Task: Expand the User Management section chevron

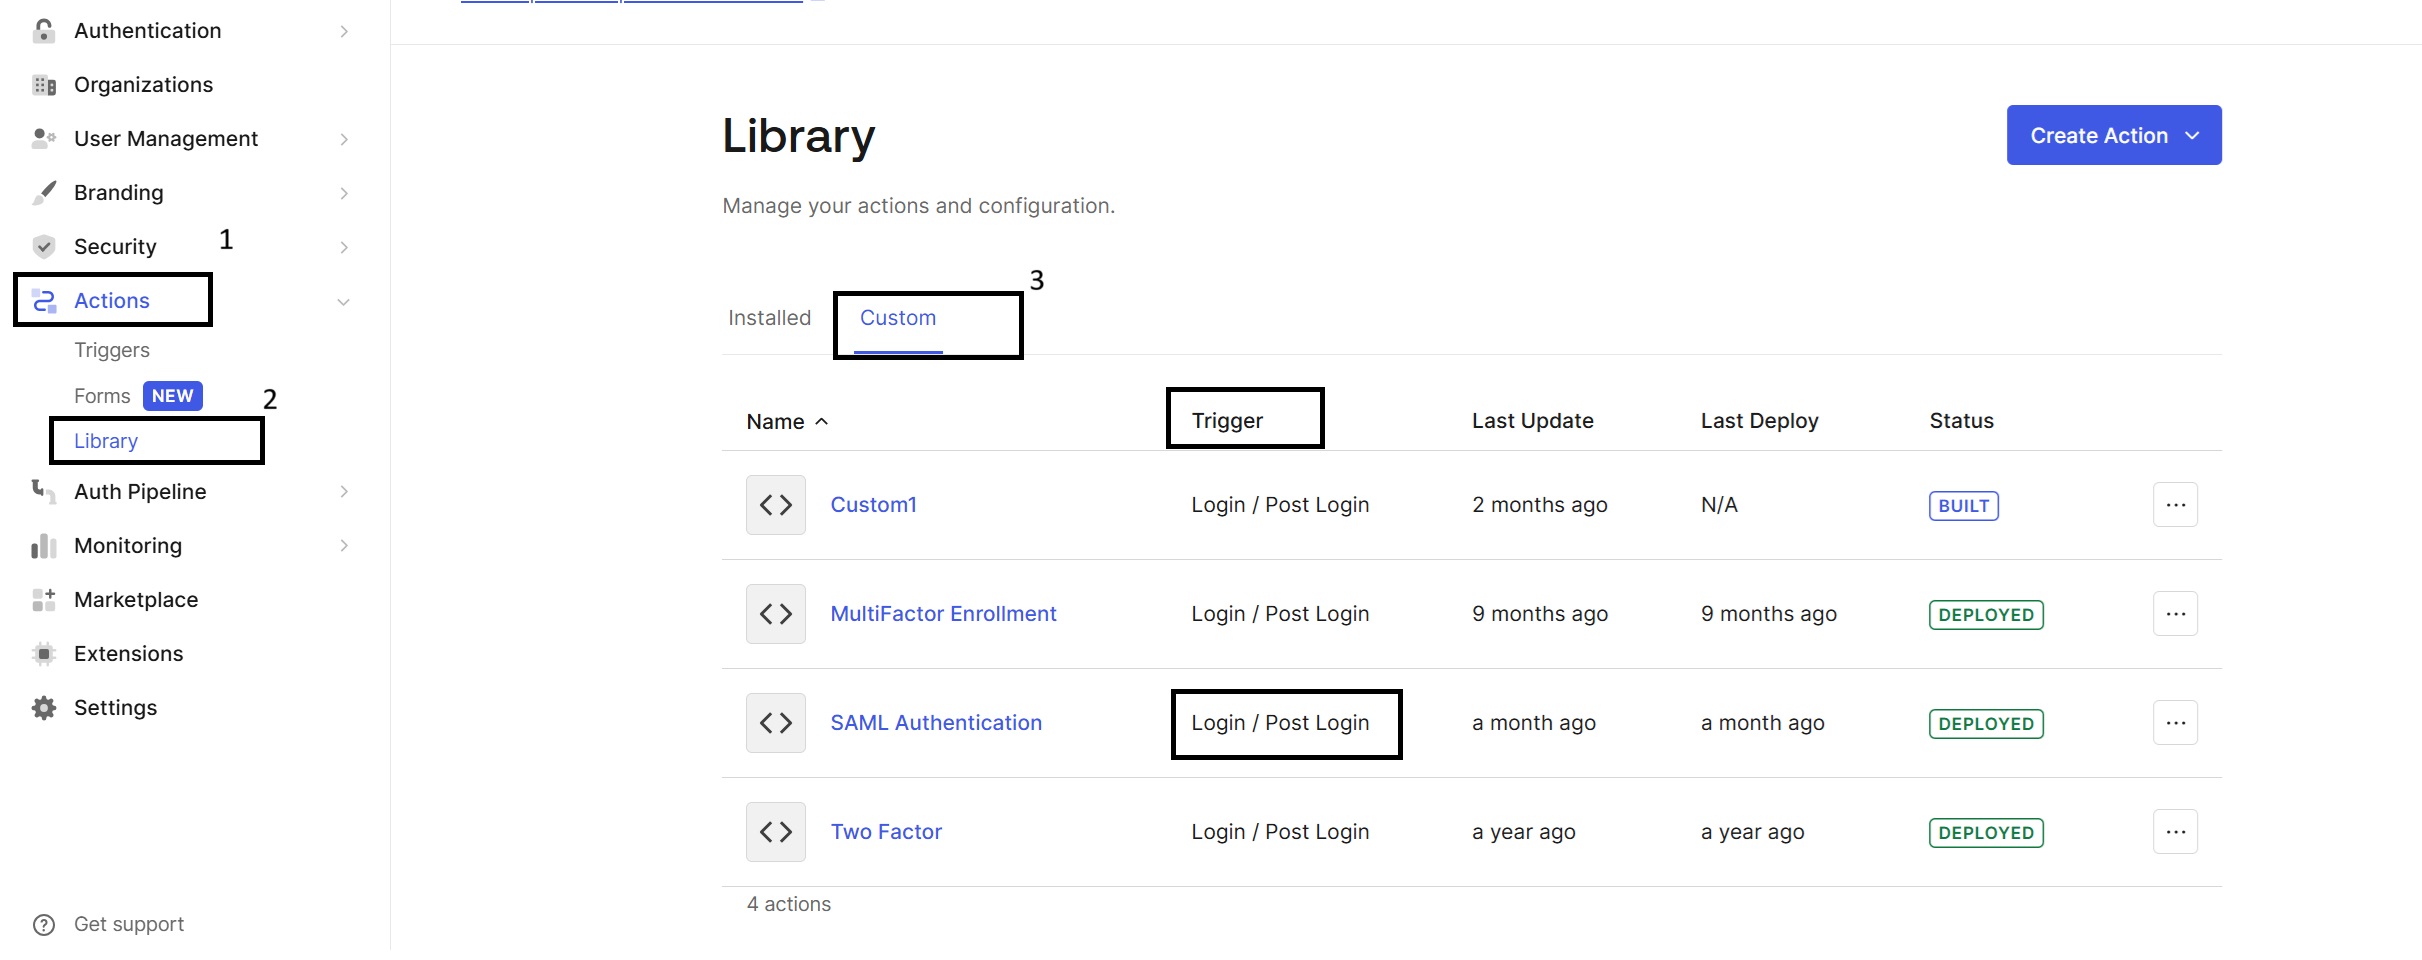Action: click(344, 139)
